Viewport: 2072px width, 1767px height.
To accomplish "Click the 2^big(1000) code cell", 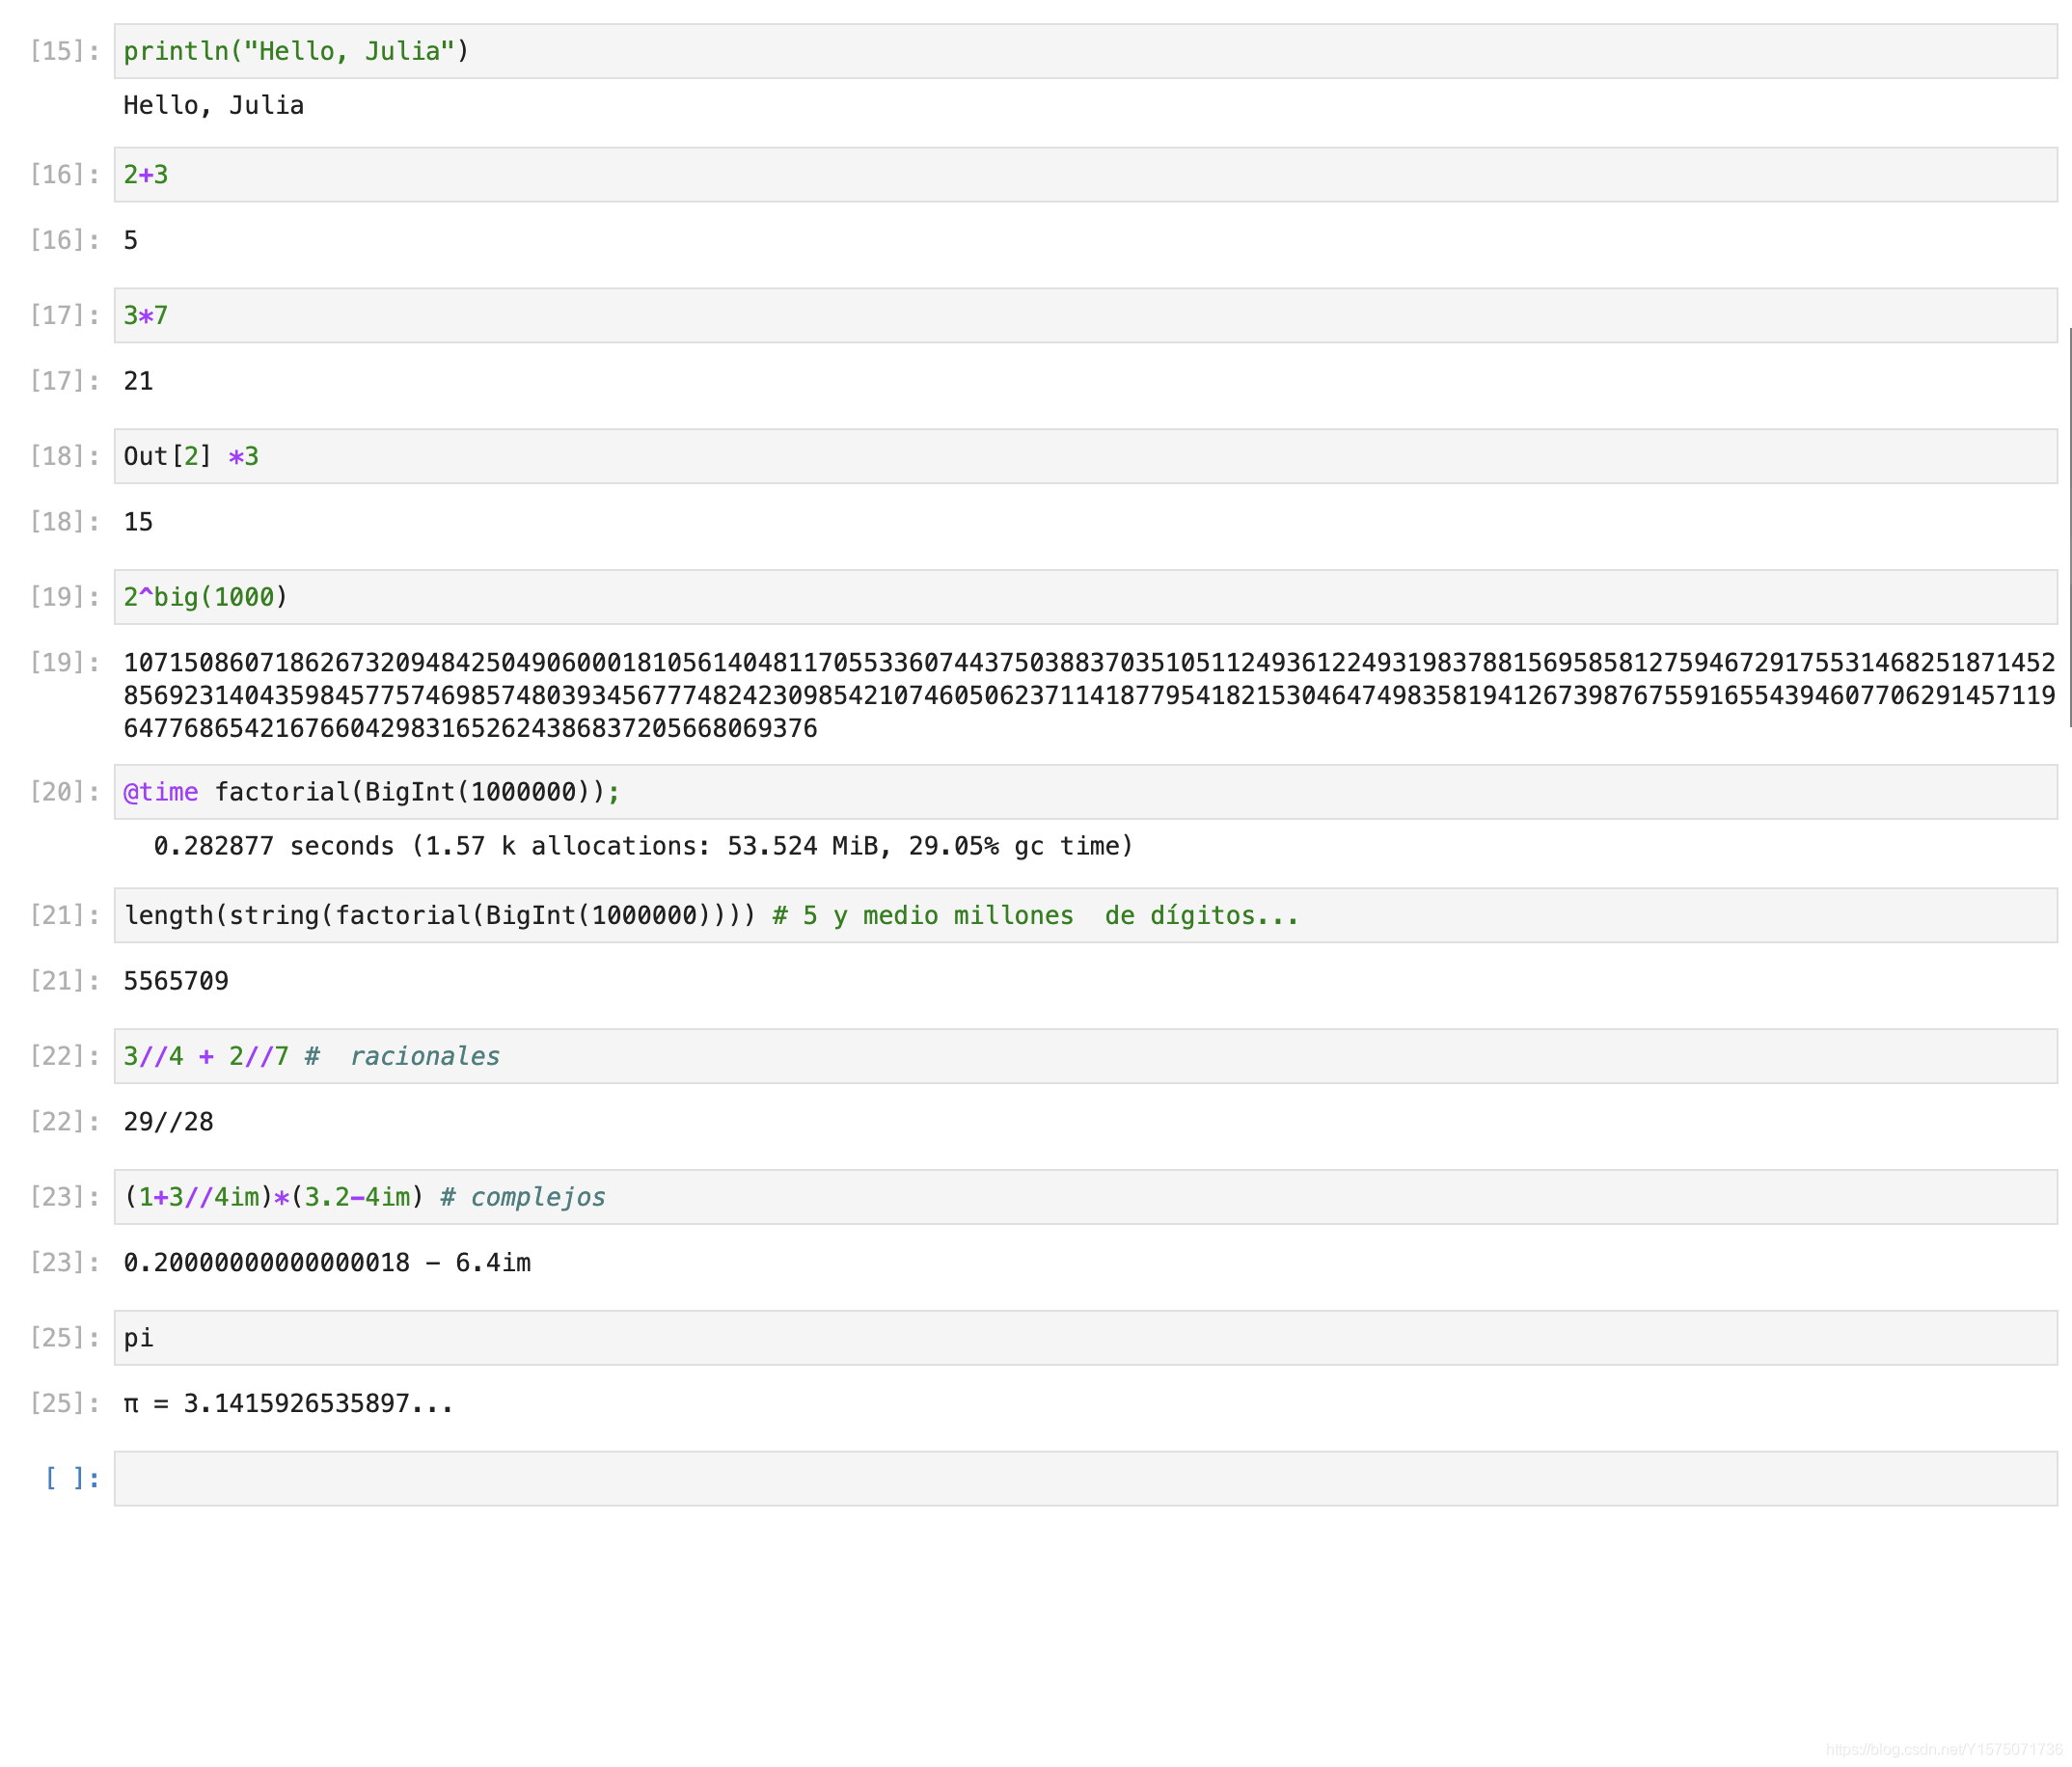I will pyautogui.click(x=1085, y=598).
